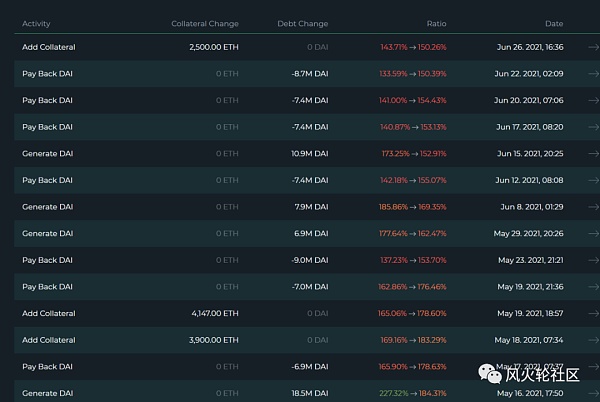Open arrow for Jun 15 Generate DAI row

click(x=593, y=154)
